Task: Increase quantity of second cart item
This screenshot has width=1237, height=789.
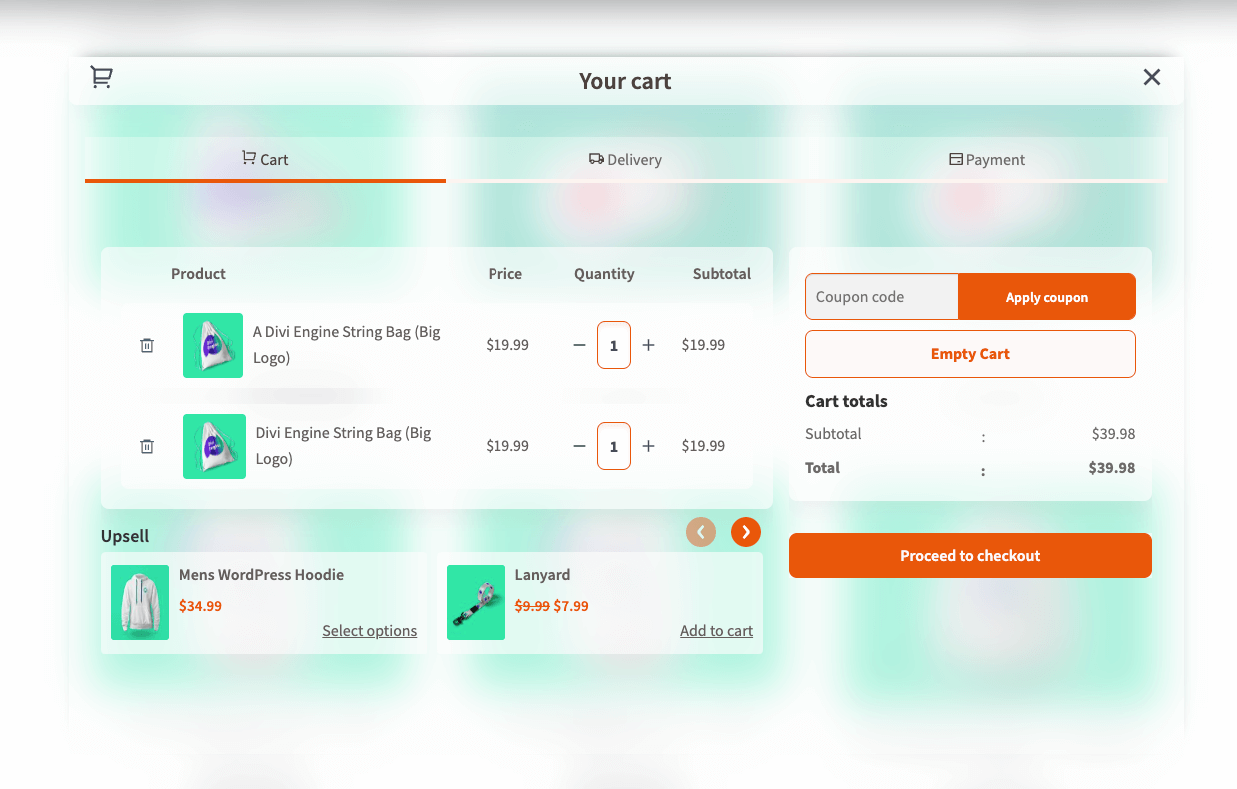Action: tap(648, 446)
